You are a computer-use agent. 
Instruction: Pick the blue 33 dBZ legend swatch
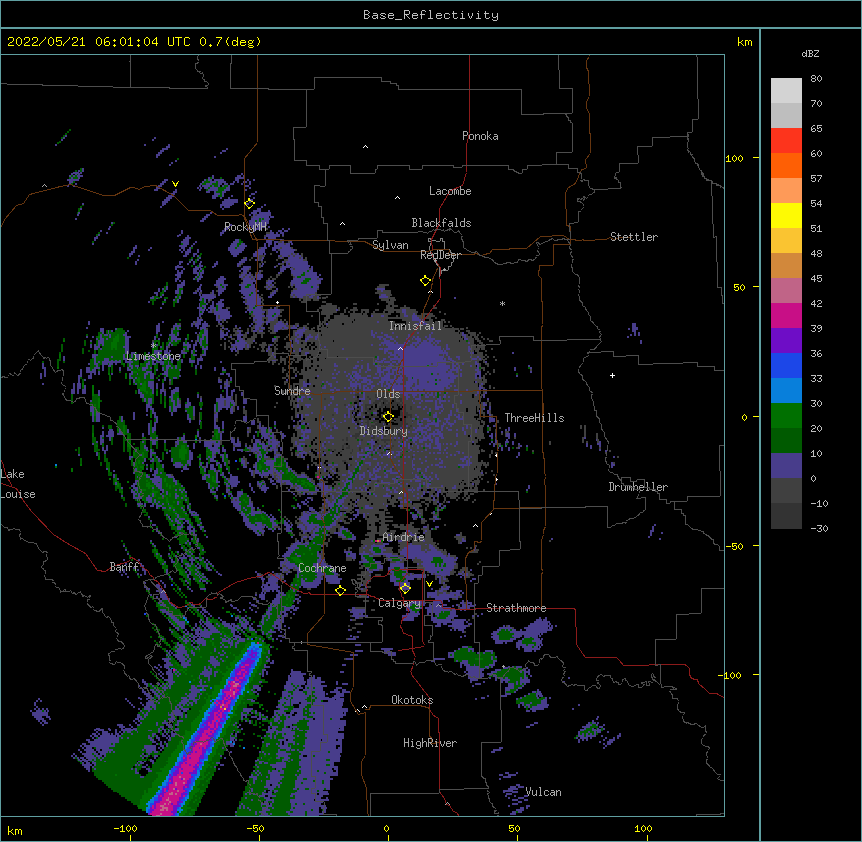click(786, 365)
